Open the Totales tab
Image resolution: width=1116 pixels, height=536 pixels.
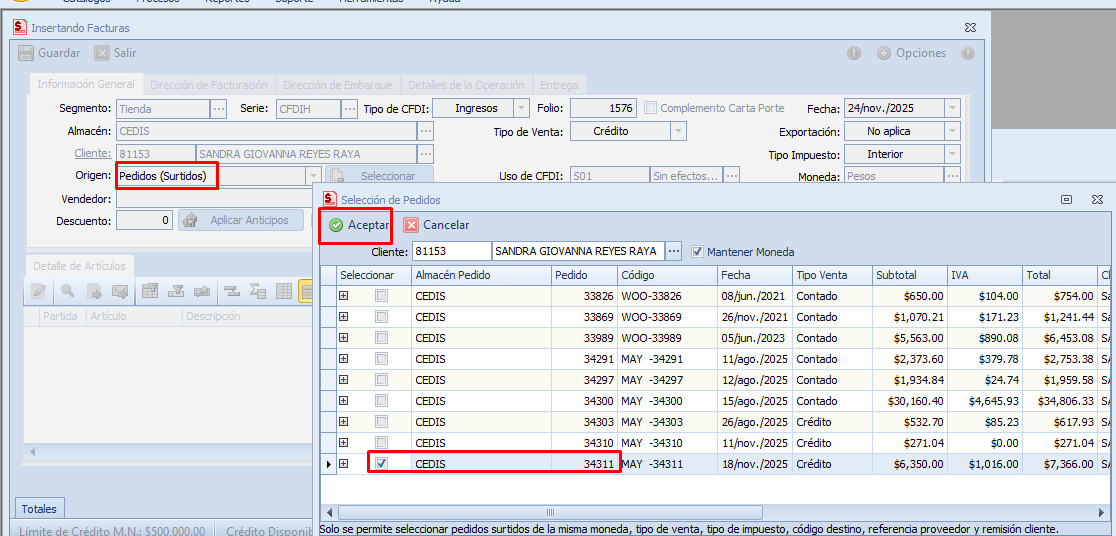coord(39,509)
